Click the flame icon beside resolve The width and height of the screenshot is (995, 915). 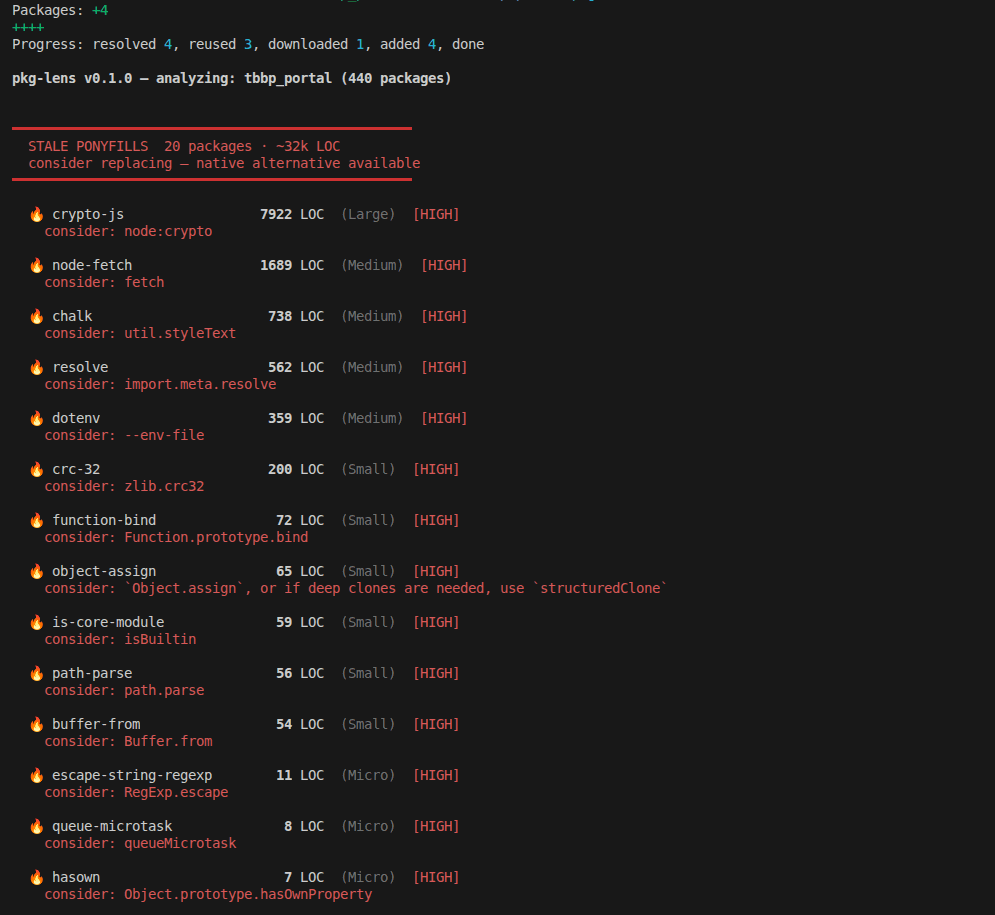coord(37,367)
